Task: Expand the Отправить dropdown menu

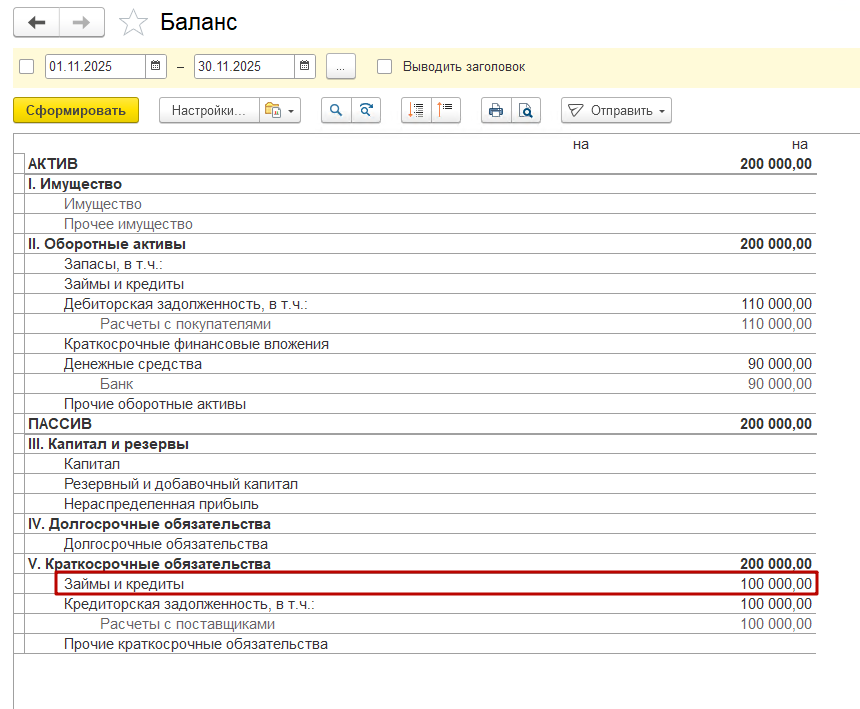Action: pyautogui.click(x=616, y=111)
